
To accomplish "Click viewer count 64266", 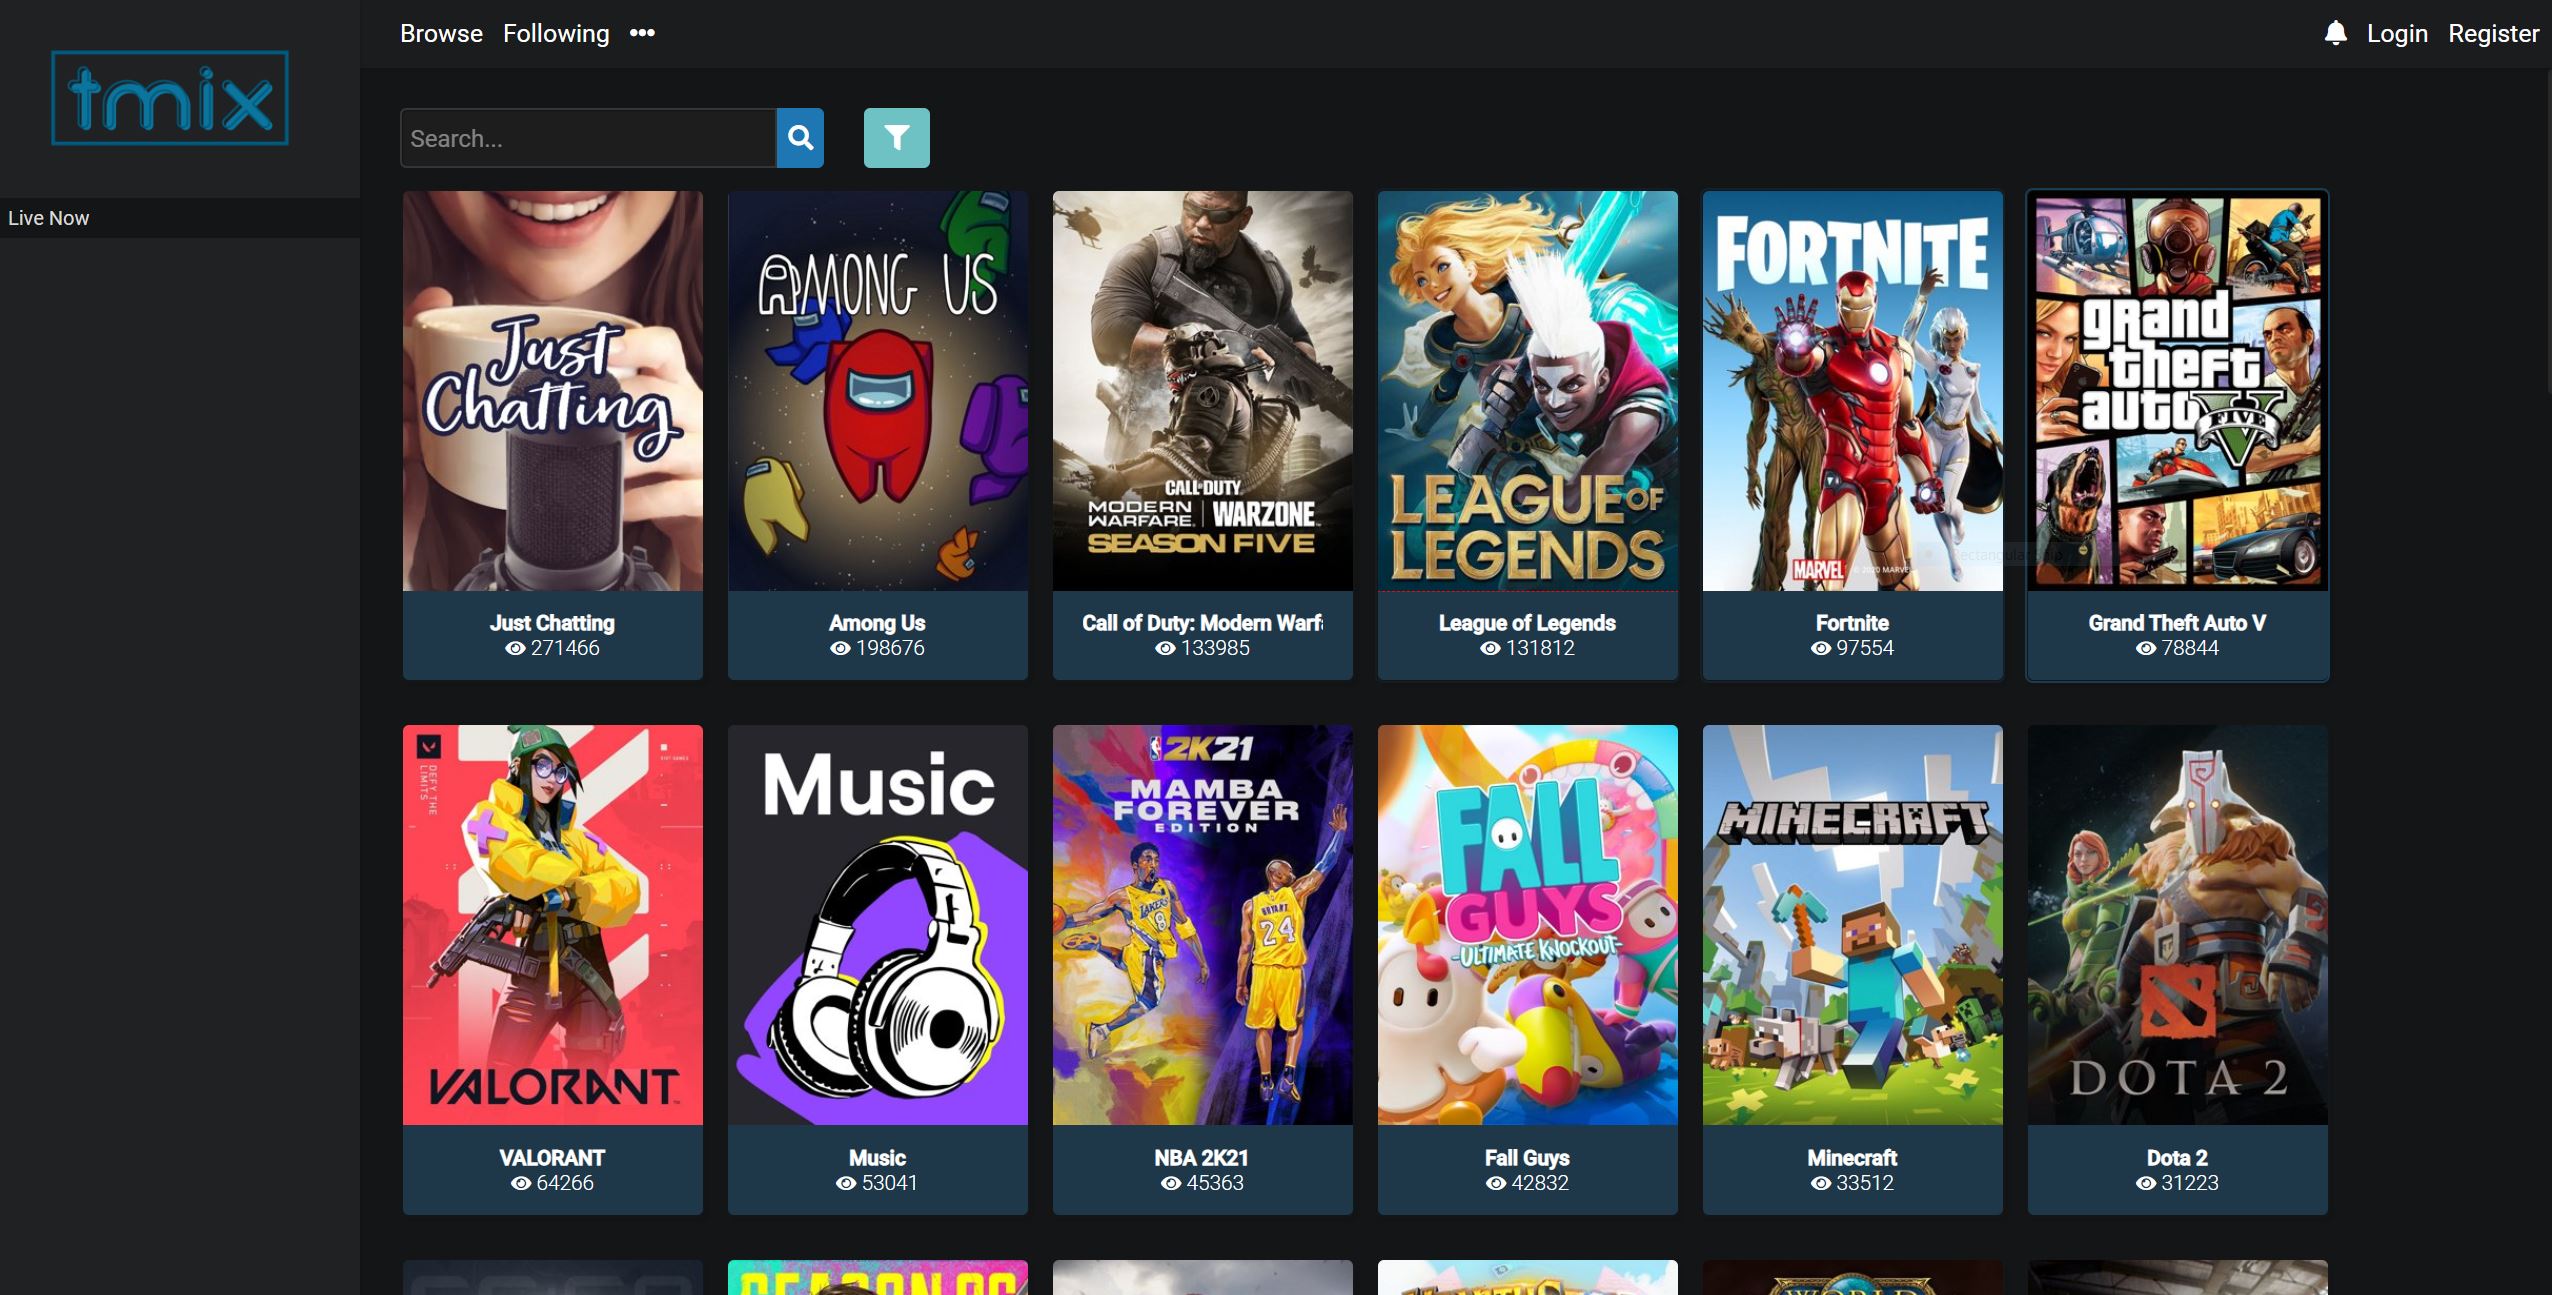I will point(565,1183).
